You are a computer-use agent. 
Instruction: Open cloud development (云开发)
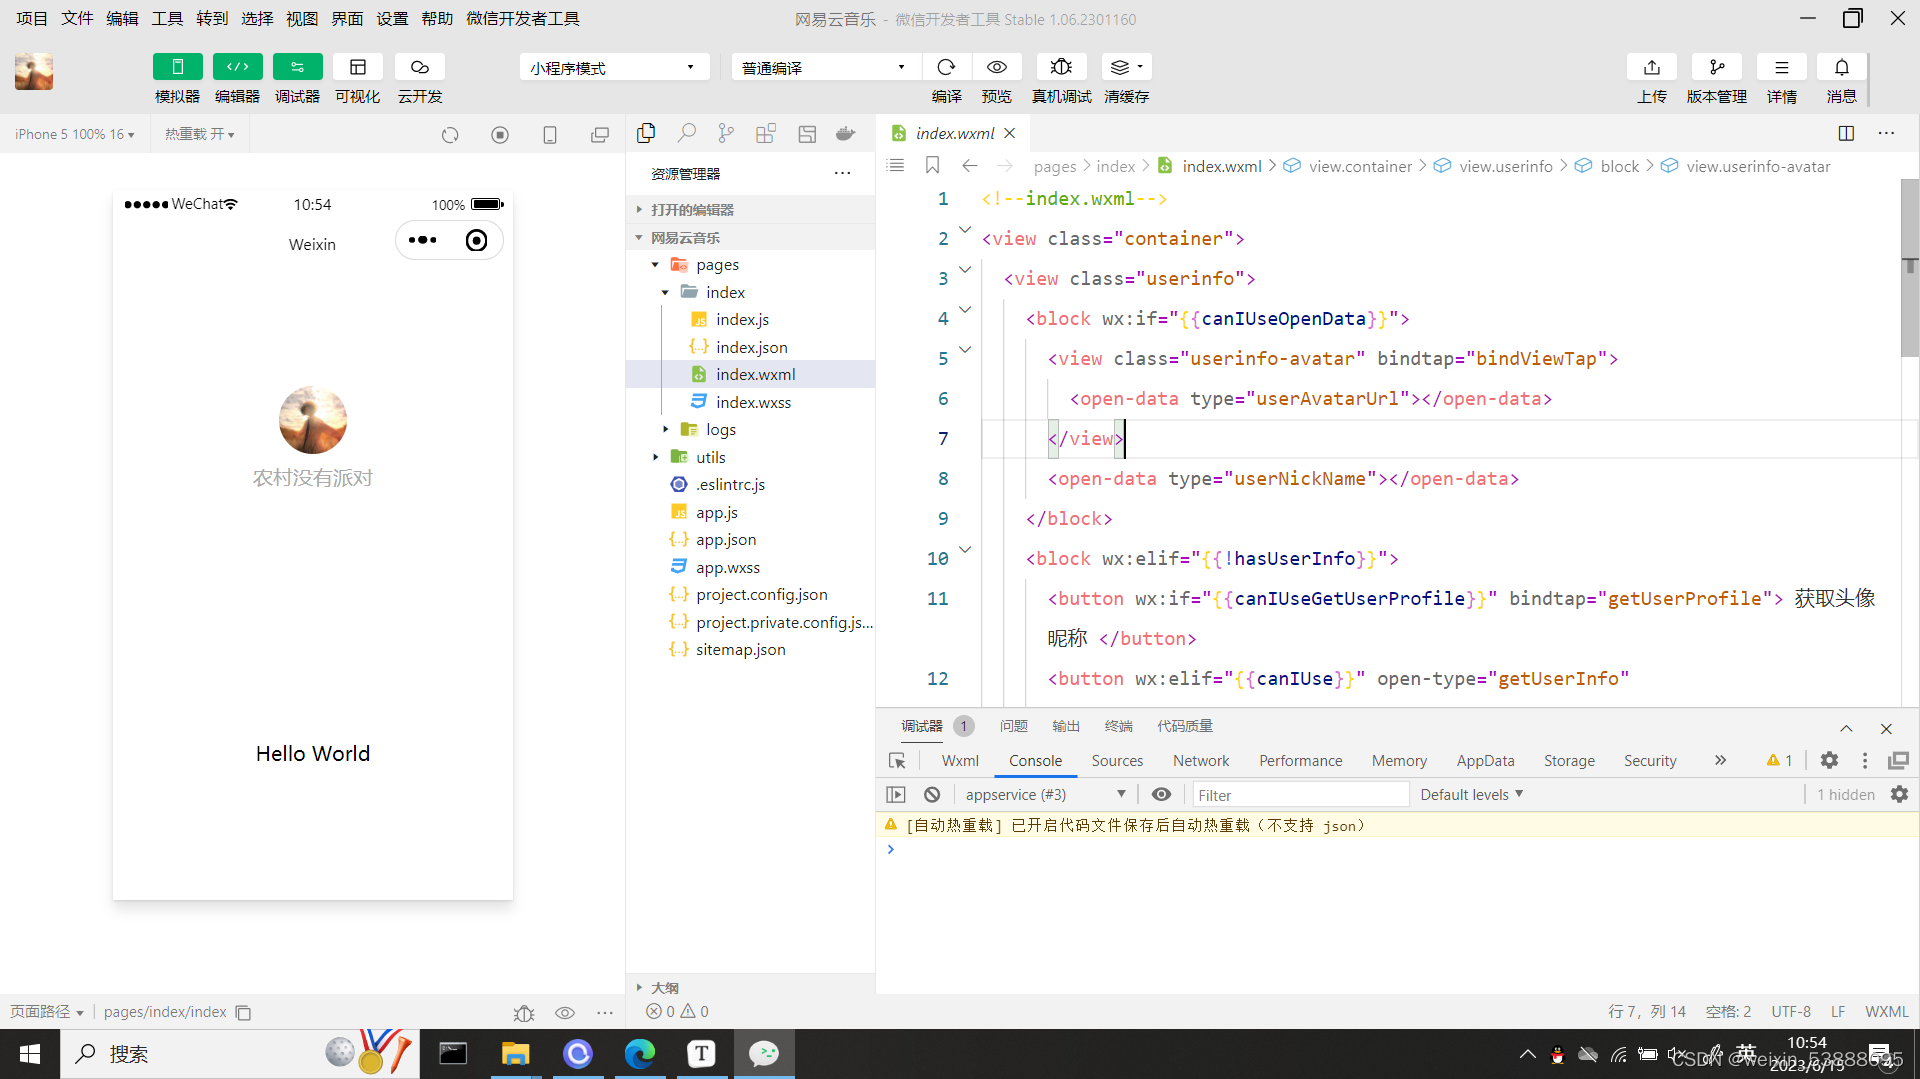tap(419, 67)
